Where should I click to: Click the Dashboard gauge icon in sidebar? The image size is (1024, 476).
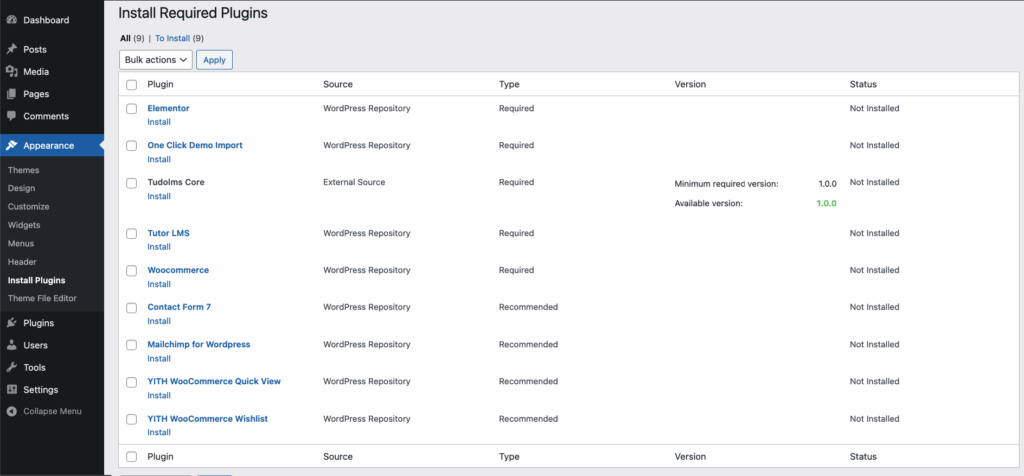pyautogui.click(x=12, y=20)
